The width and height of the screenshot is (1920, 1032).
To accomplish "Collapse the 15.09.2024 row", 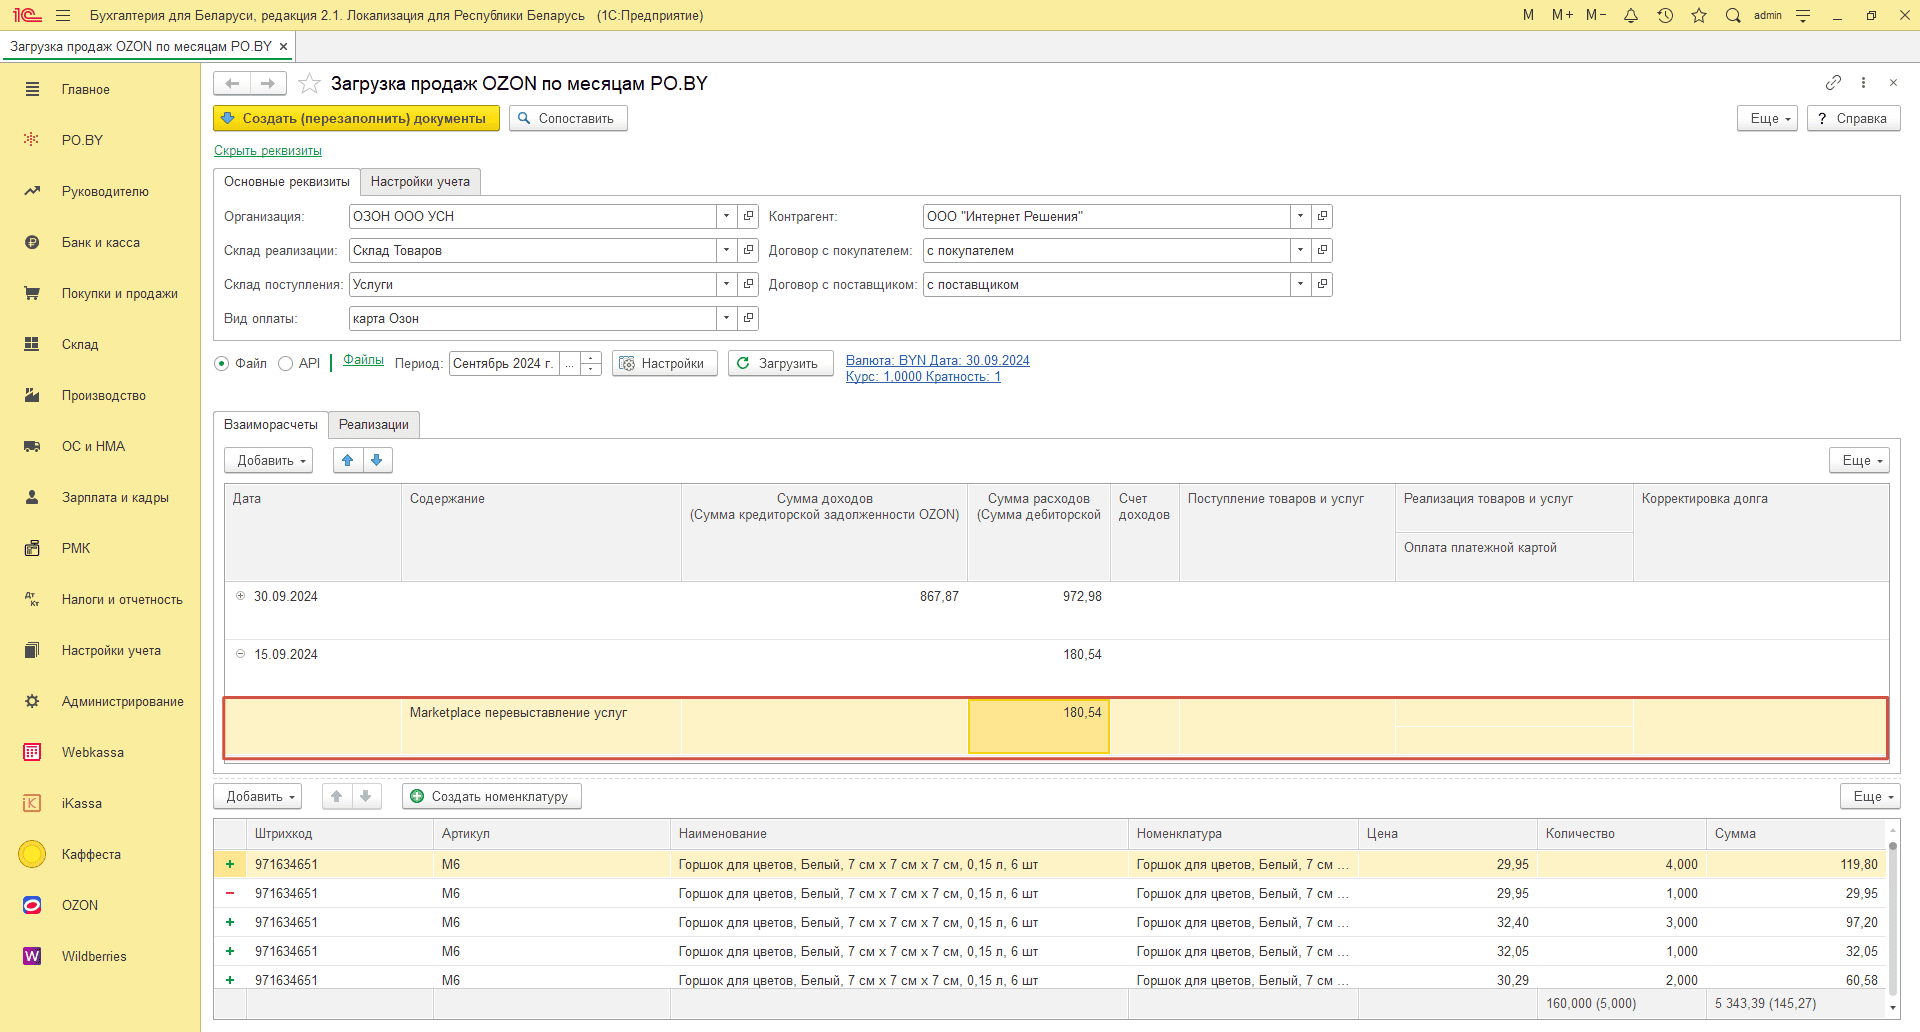I will 240,654.
